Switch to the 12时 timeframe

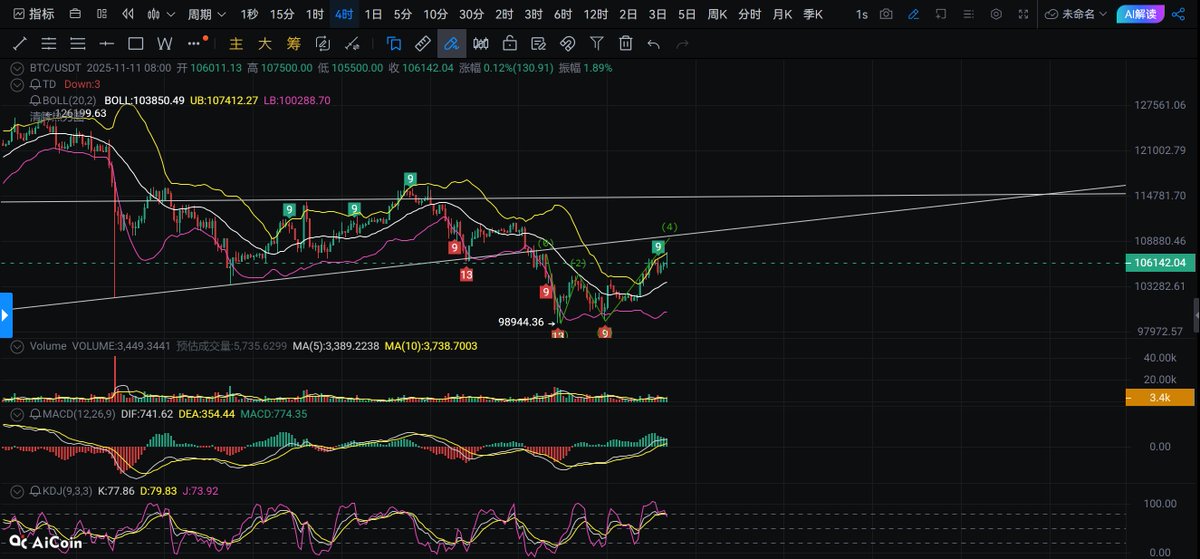click(x=595, y=14)
